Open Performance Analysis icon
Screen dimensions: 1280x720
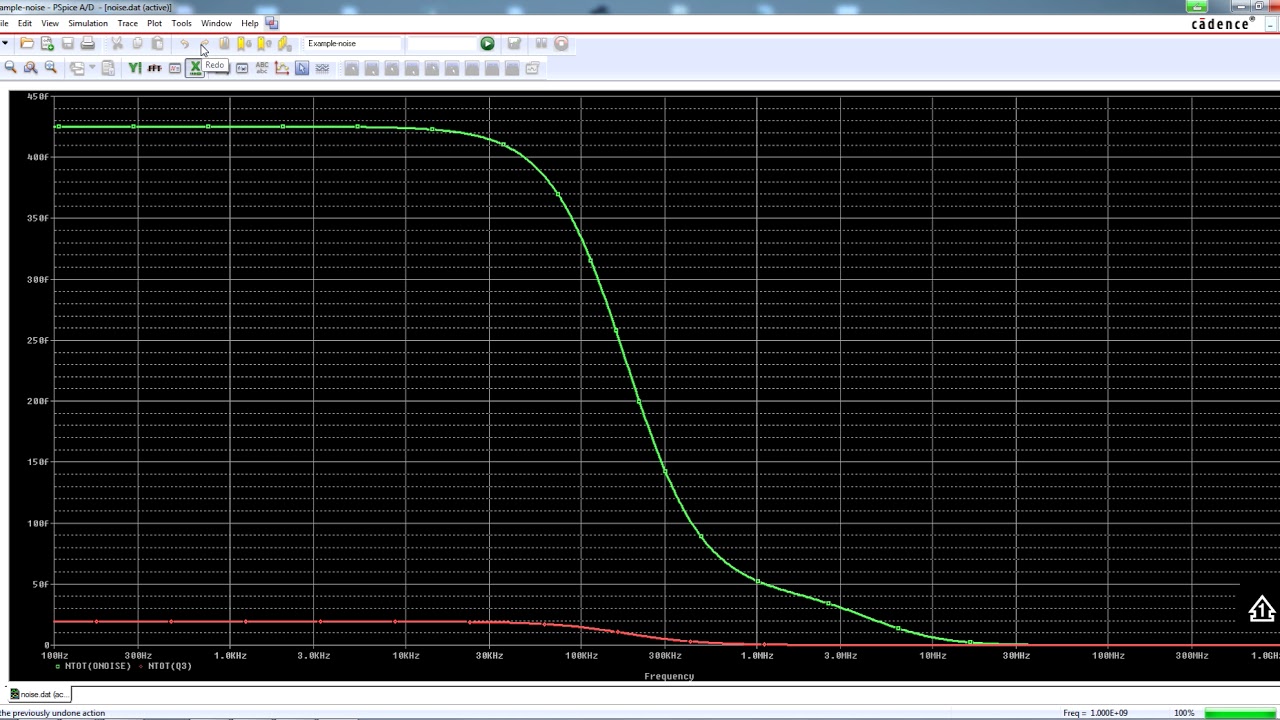tap(174, 68)
